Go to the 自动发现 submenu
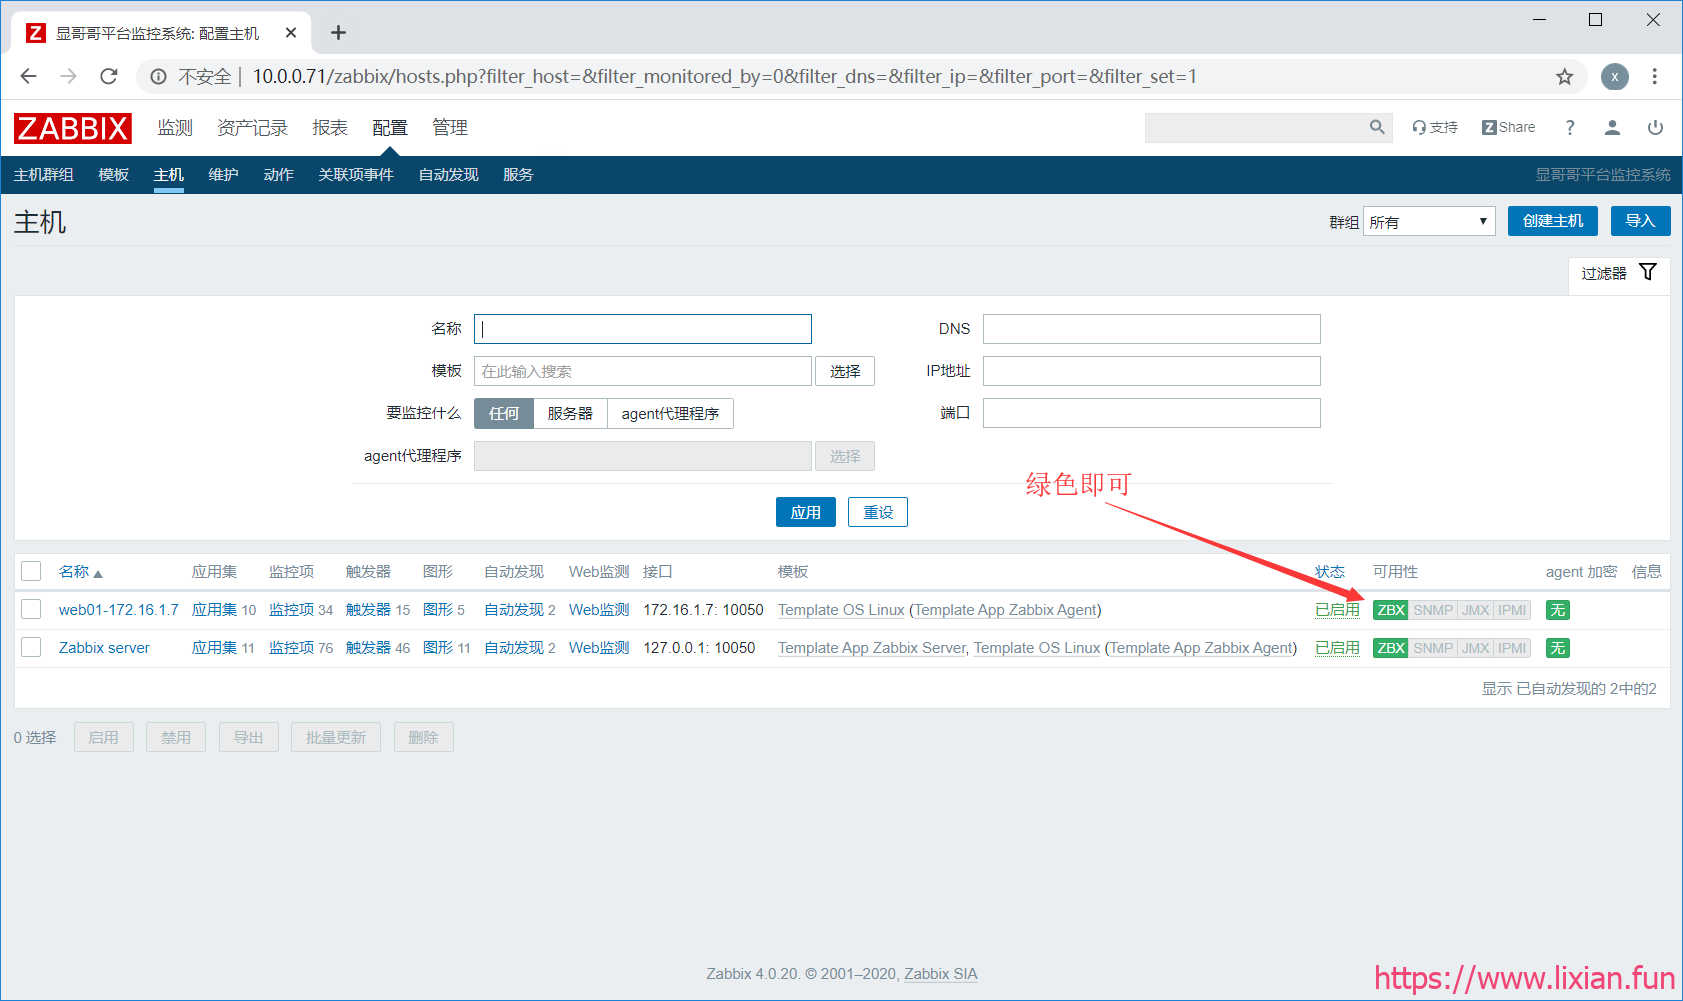Screen dimensions: 1683x1001 click(448, 175)
